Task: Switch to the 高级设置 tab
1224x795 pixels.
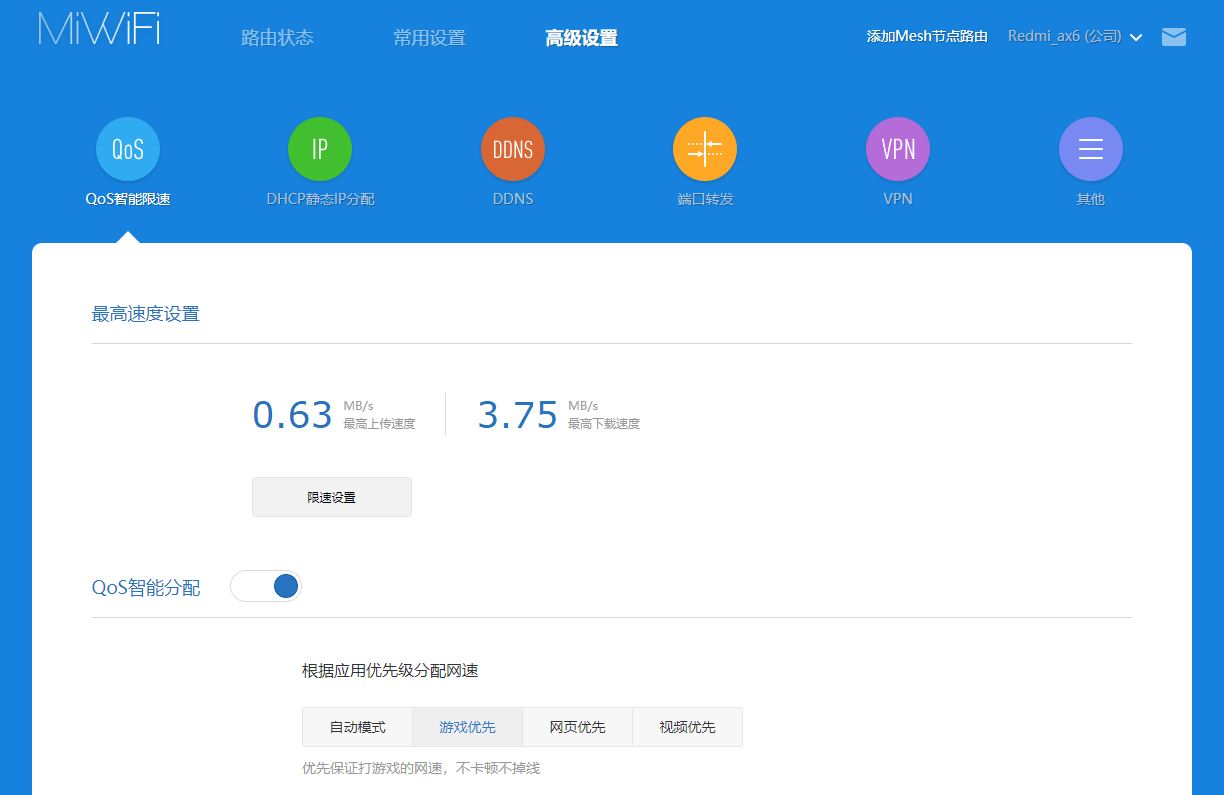Action: click(x=582, y=37)
